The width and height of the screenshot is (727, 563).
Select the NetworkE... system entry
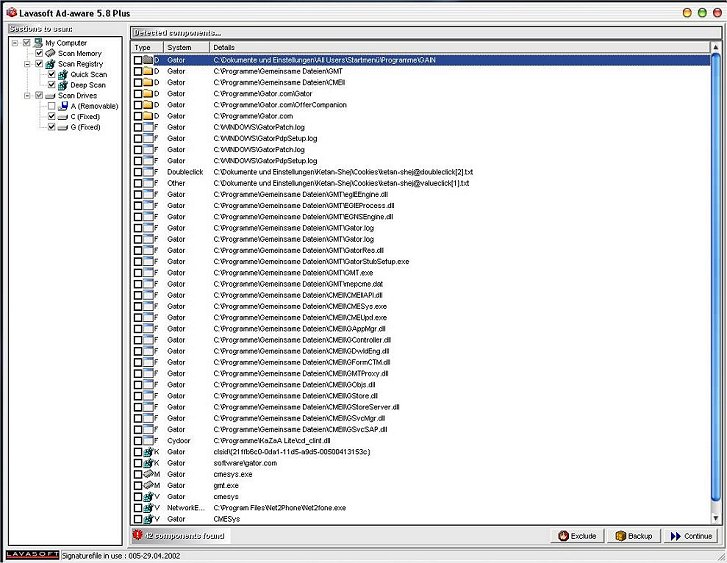185,508
